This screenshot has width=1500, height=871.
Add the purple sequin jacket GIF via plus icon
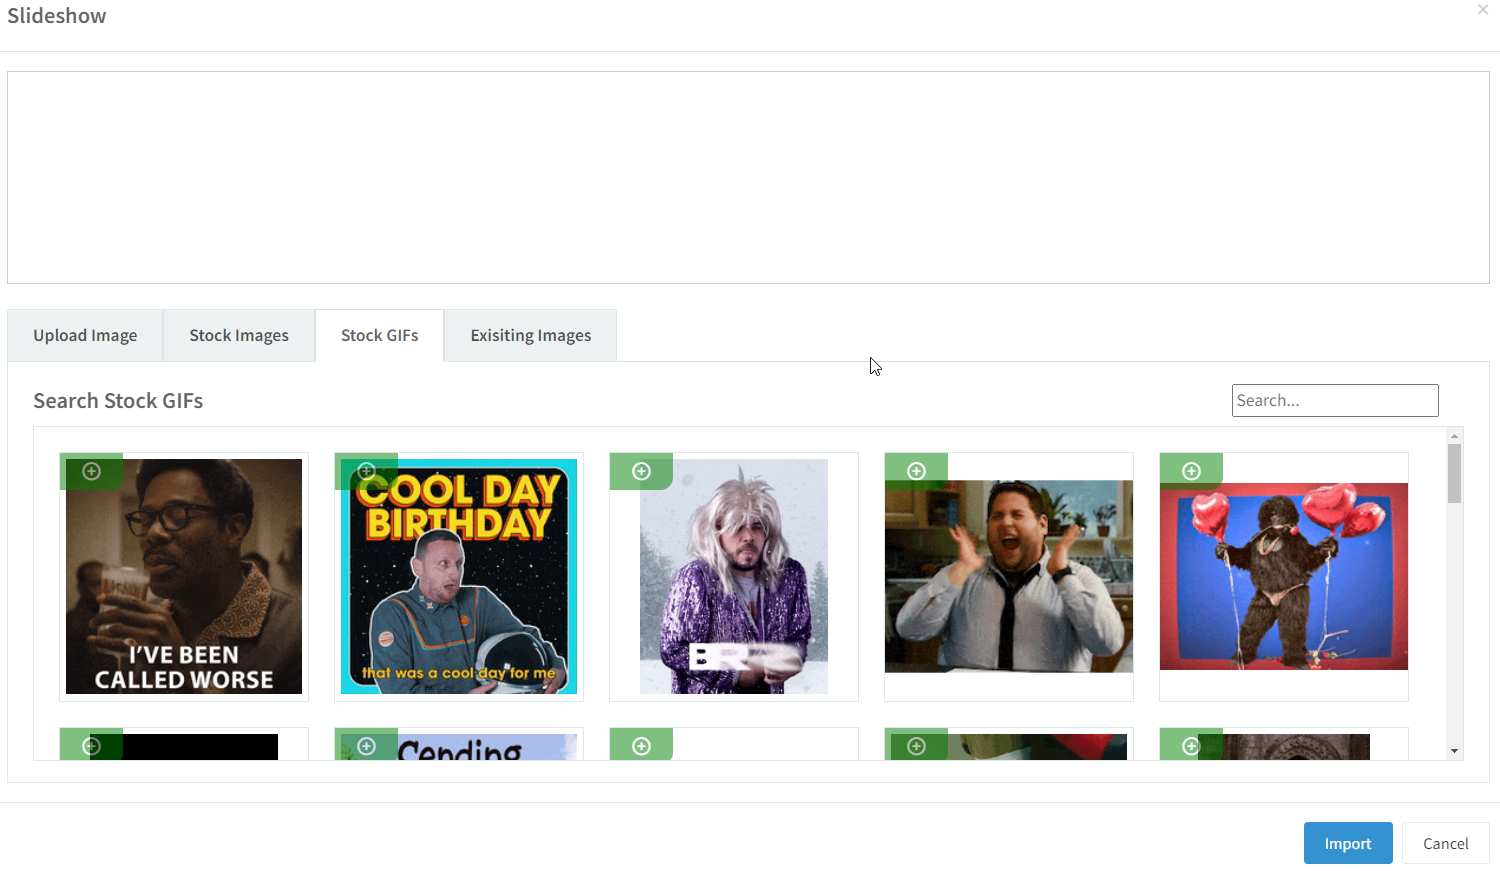point(641,471)
